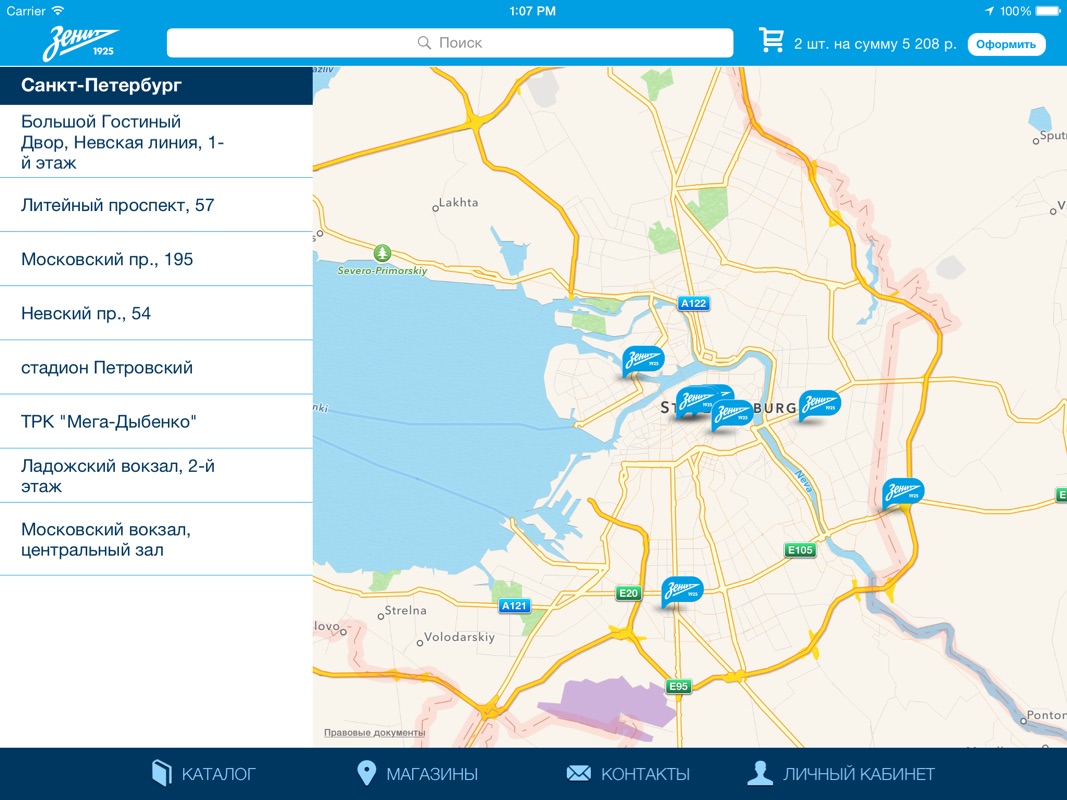Choose the Невский пр., 54 store
The width and height of the screenshot is (1067, 800).
[x=157, y=313]
